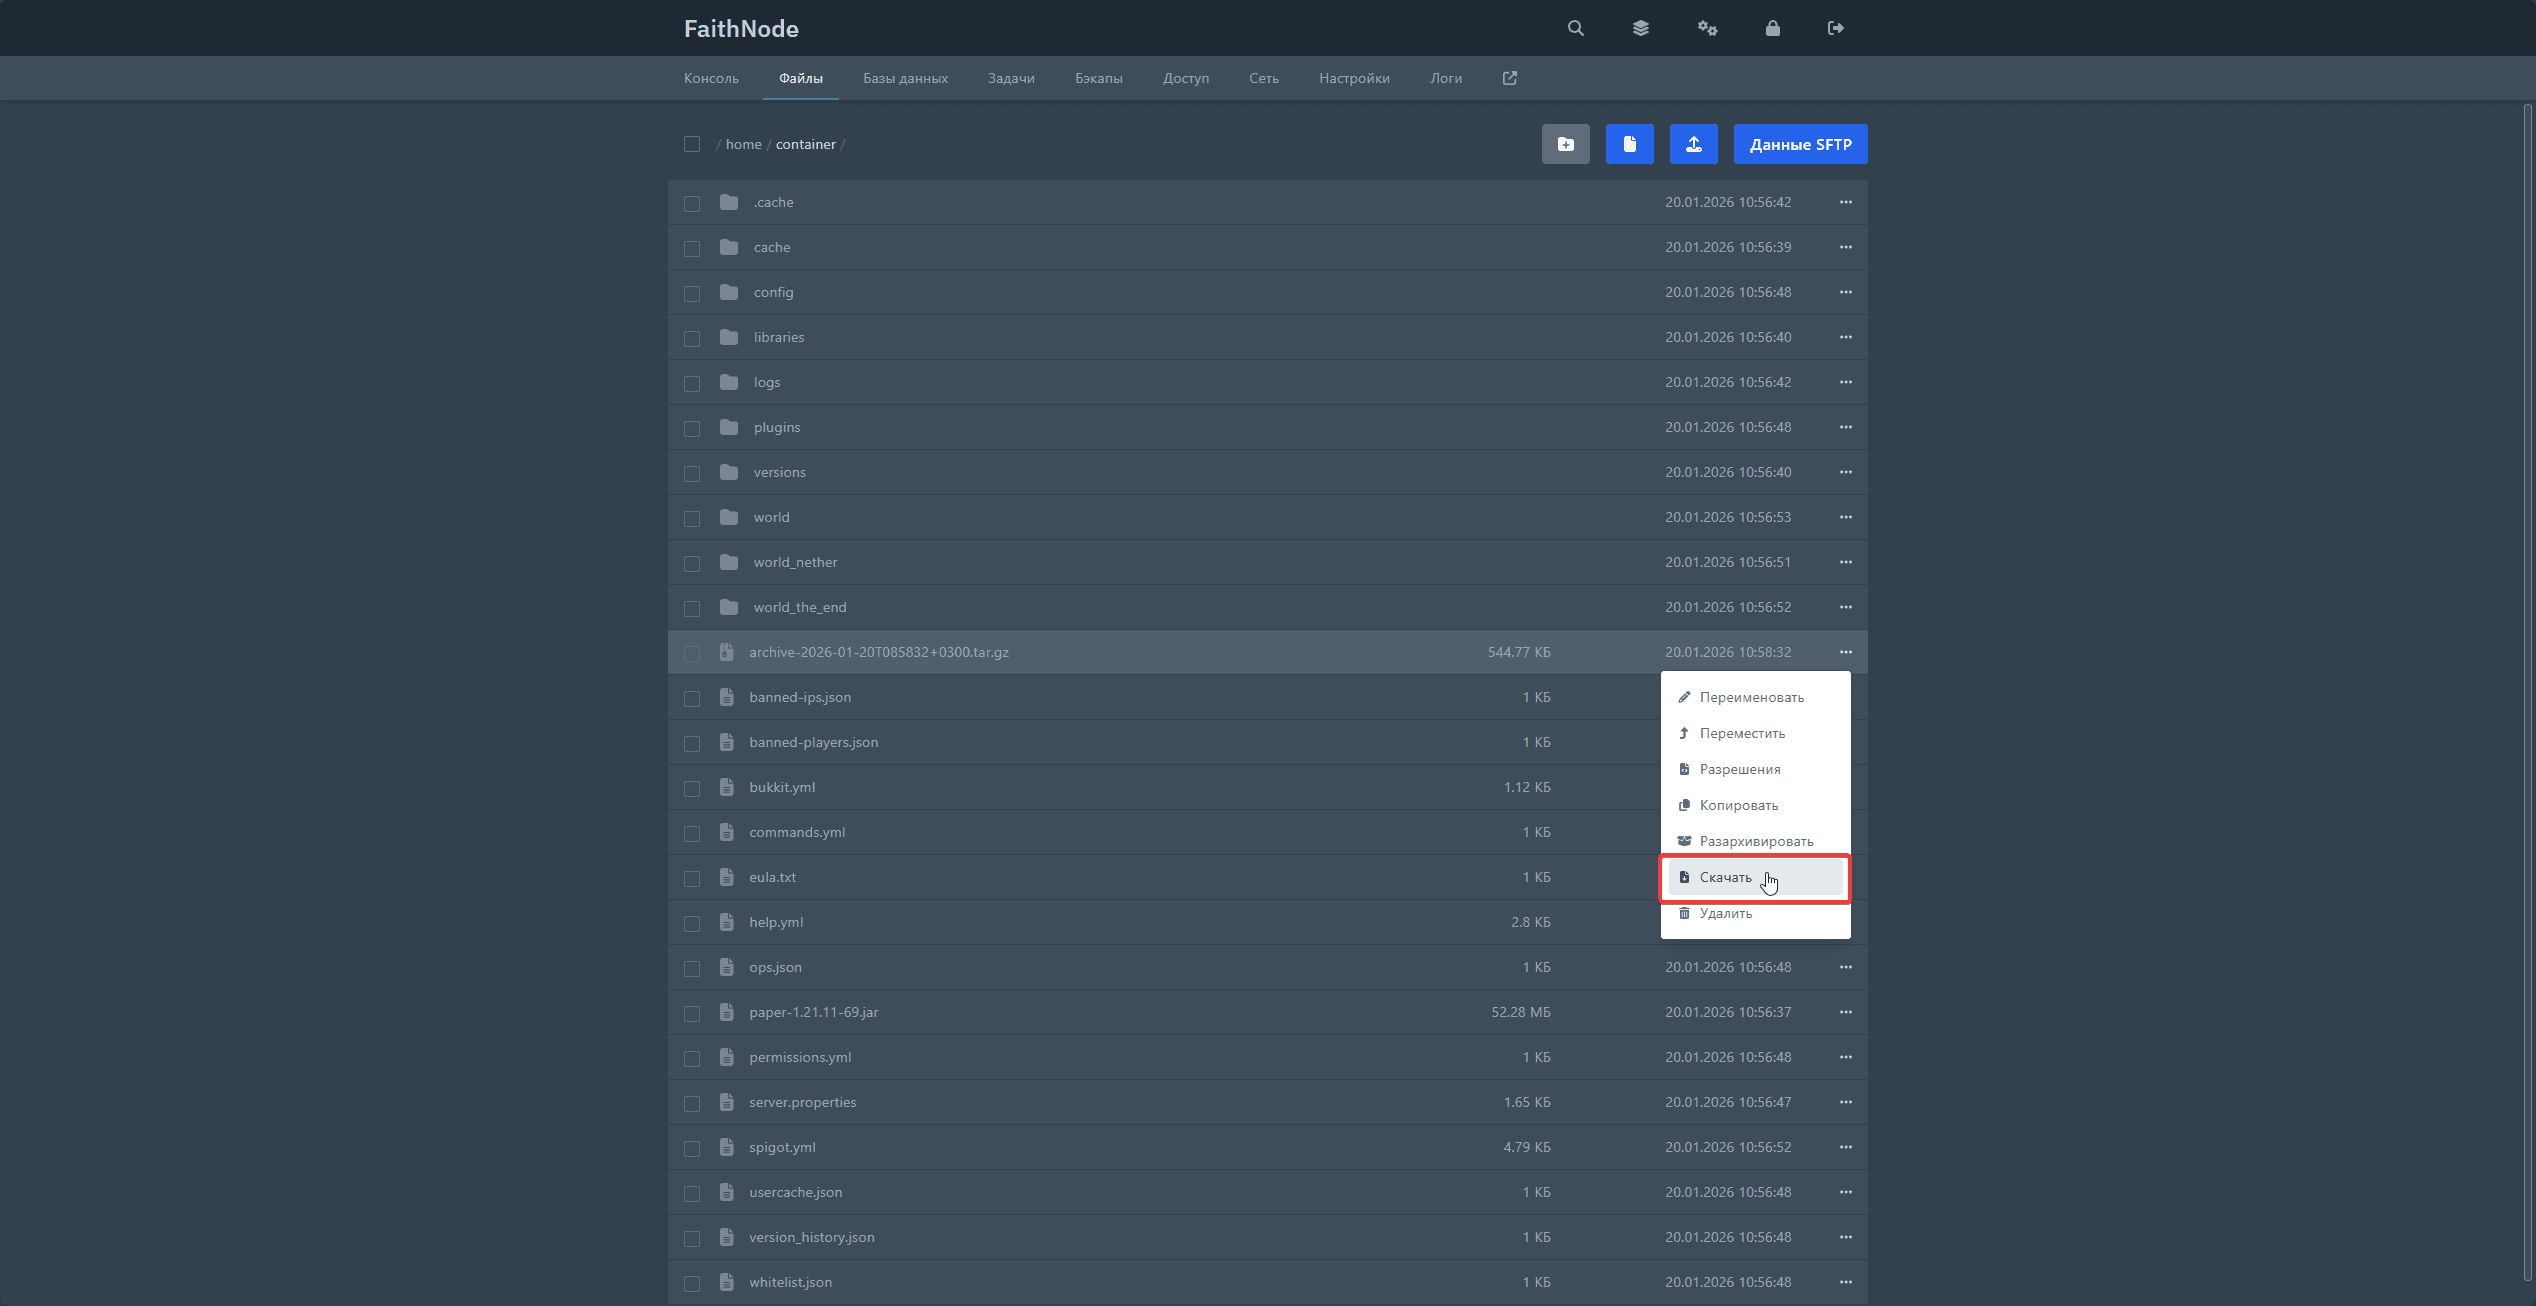
Task: Check the box beside plugins folder
Action: point(692,428)
